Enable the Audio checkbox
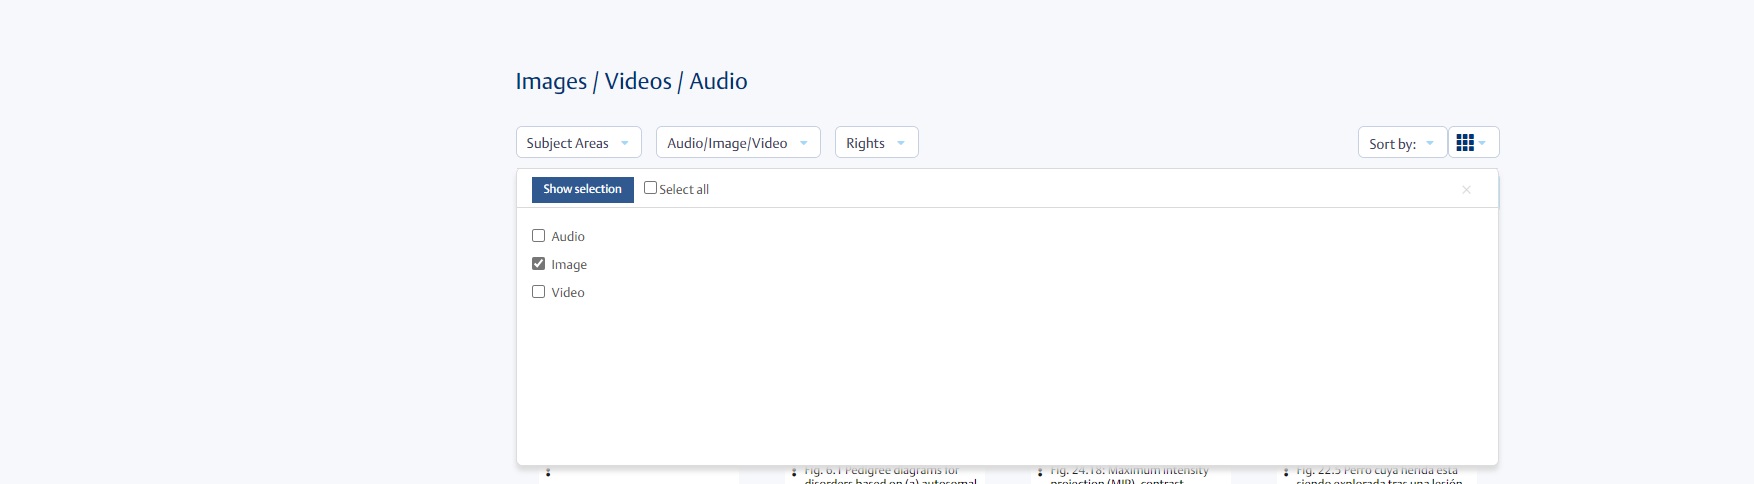This screenshot has height=484, width=1754. pos(539,236)
